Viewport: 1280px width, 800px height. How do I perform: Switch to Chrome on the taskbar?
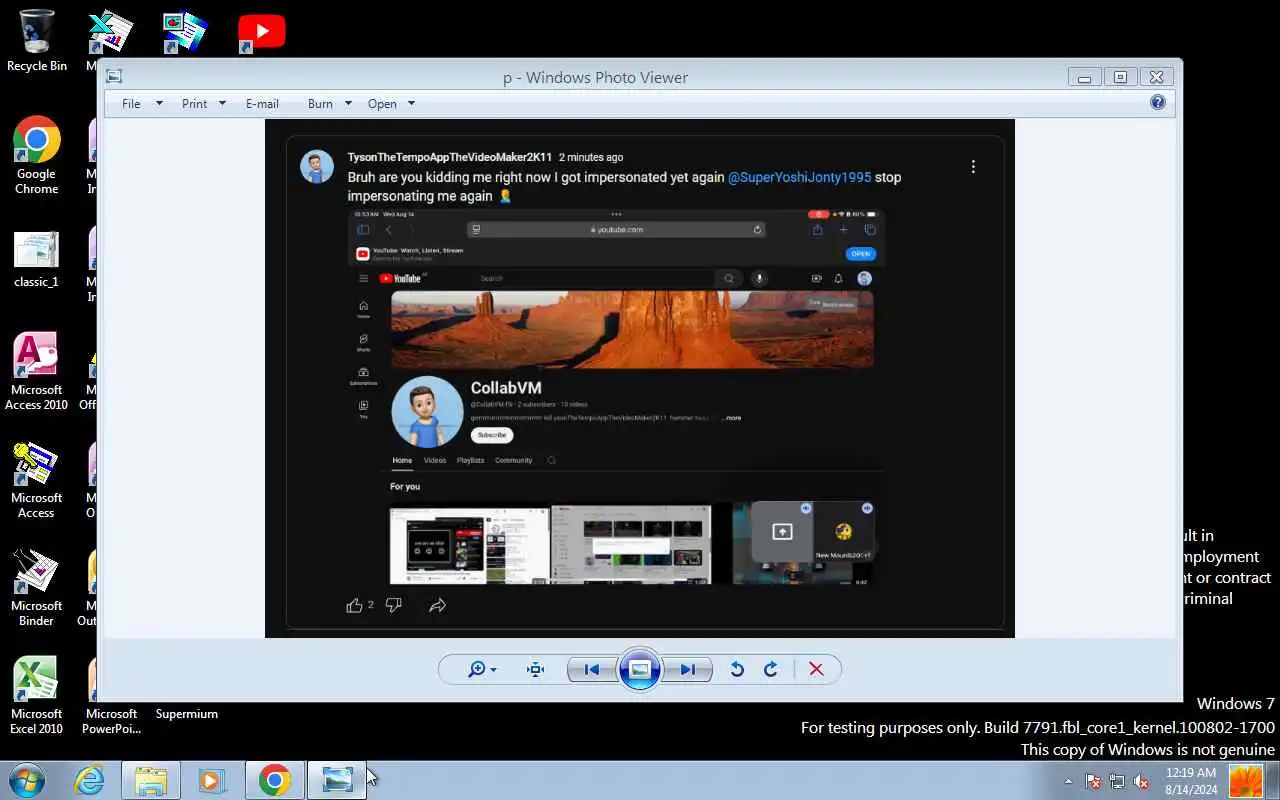click(274, 780)
